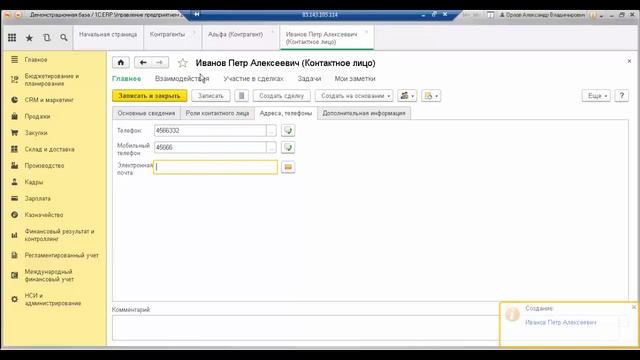Expand the people icon dropdown button
This screenshot has width=640, height=360.
(x=407, y=96)
